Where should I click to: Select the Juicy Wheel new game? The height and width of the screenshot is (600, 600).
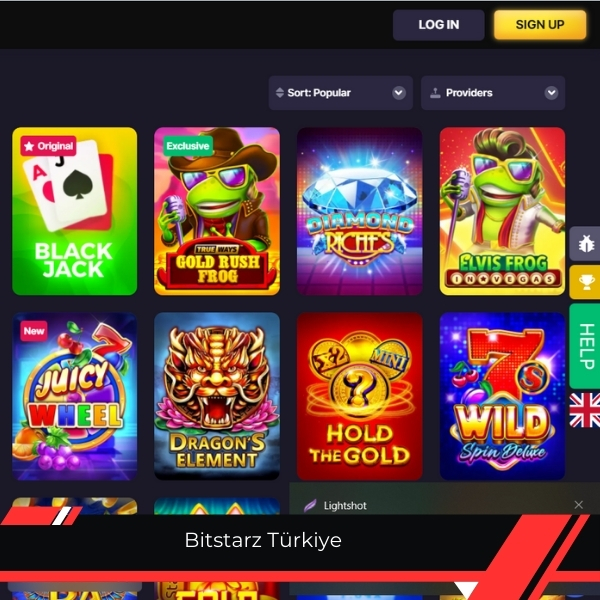click(x=75, y=396)
